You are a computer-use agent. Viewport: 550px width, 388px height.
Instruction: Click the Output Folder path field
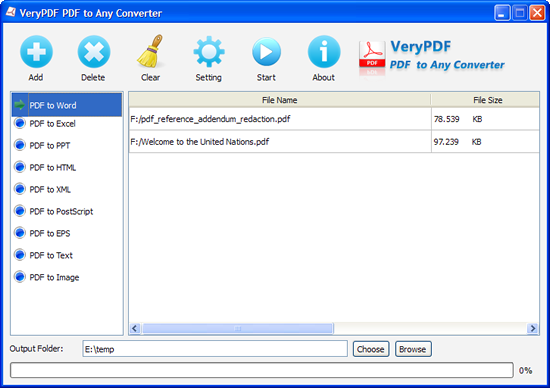point(215,349)
